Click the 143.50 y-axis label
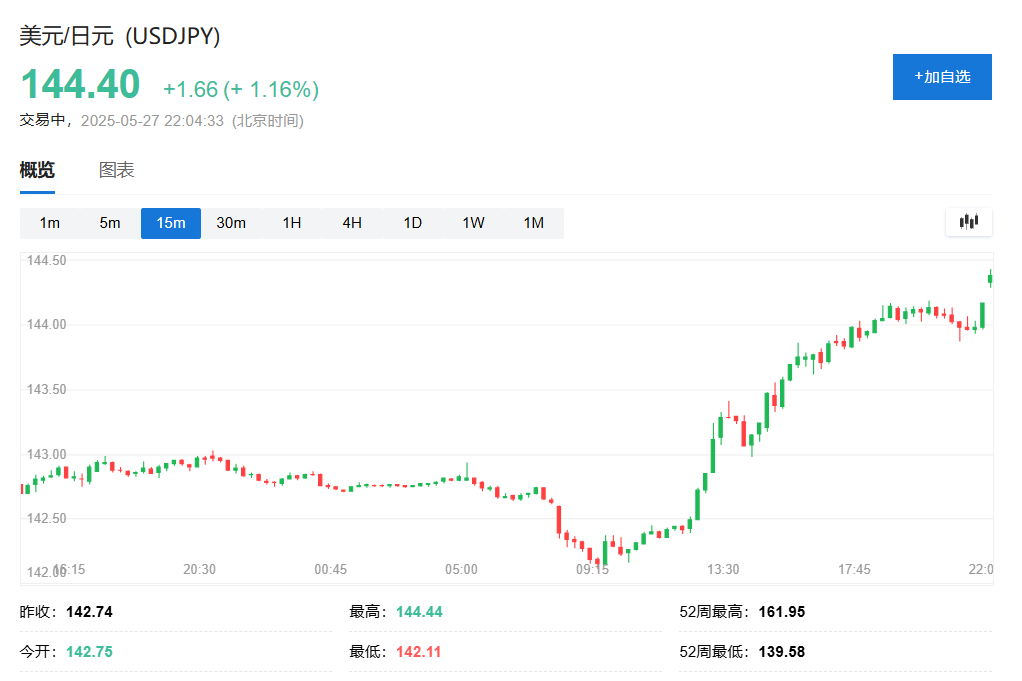Screen dimensions: 1022x681 [46, 389]
